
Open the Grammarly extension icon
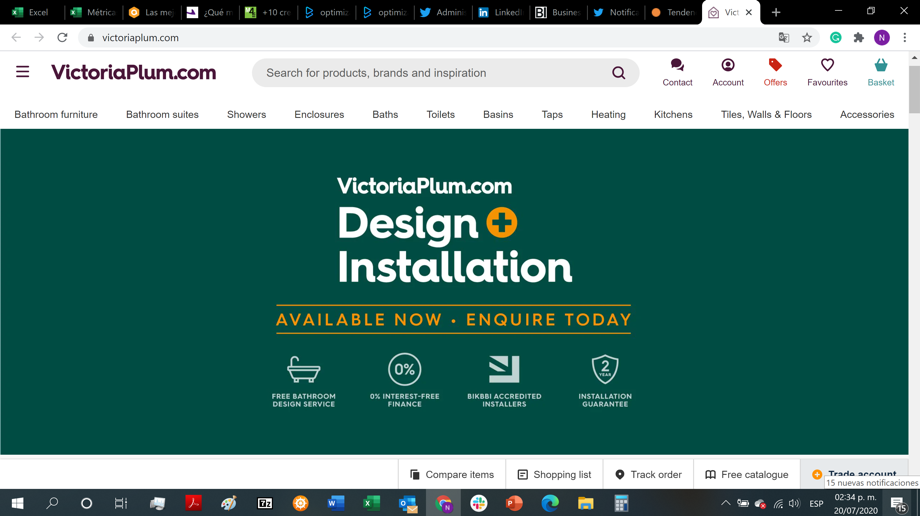[x=836, y=38]
